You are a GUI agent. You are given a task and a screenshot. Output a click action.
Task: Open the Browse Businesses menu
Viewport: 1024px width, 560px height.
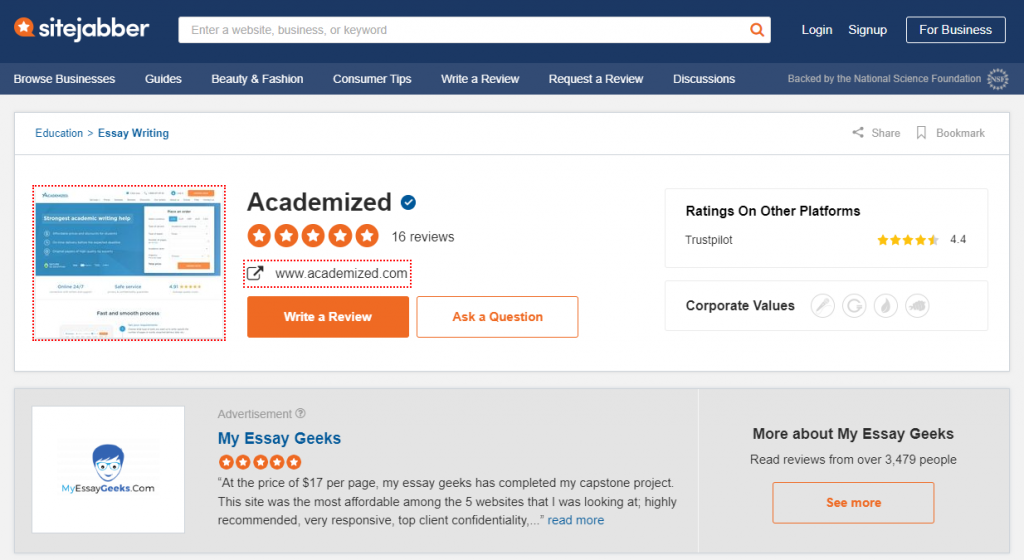[x=64, y=79]
